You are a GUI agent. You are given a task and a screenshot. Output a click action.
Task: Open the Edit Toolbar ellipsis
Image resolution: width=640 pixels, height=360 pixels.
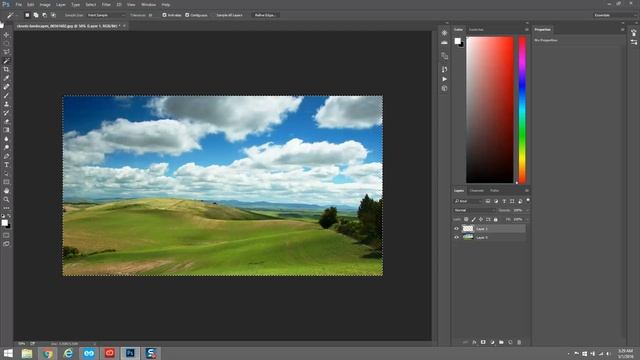6,208
